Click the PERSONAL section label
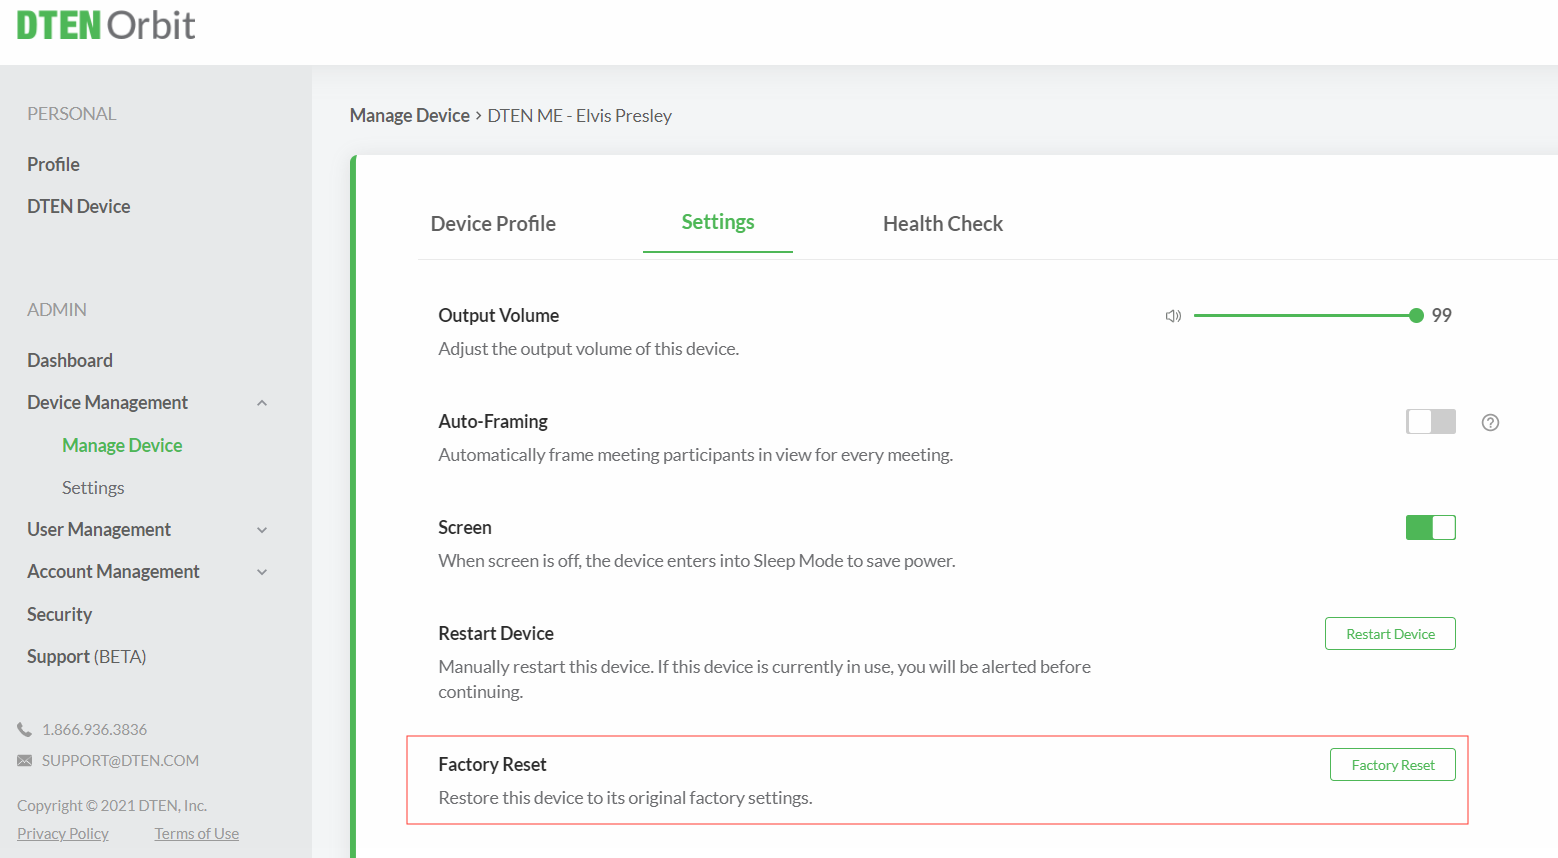This screenshot has width=1558, height=858. (x=72, y=114)
